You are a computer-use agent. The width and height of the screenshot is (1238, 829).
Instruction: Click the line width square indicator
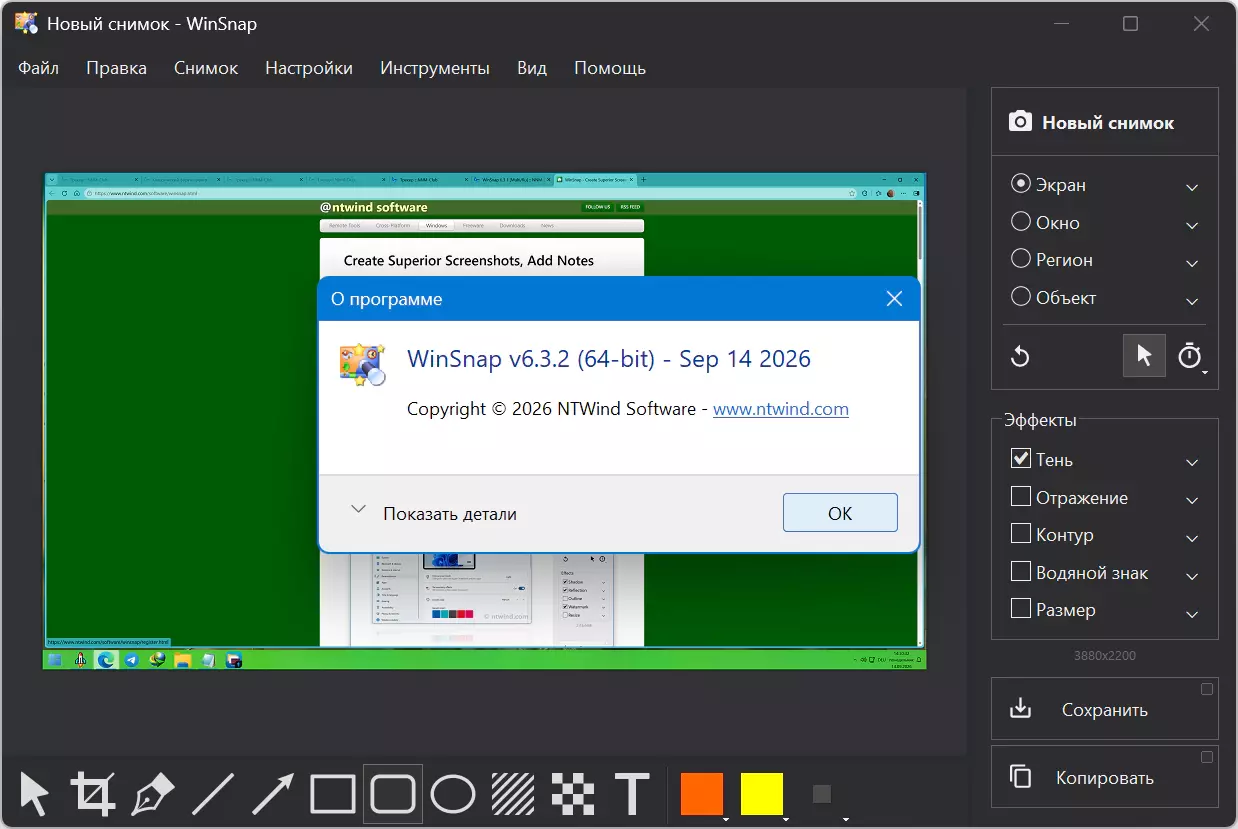[x=821, y=794]
